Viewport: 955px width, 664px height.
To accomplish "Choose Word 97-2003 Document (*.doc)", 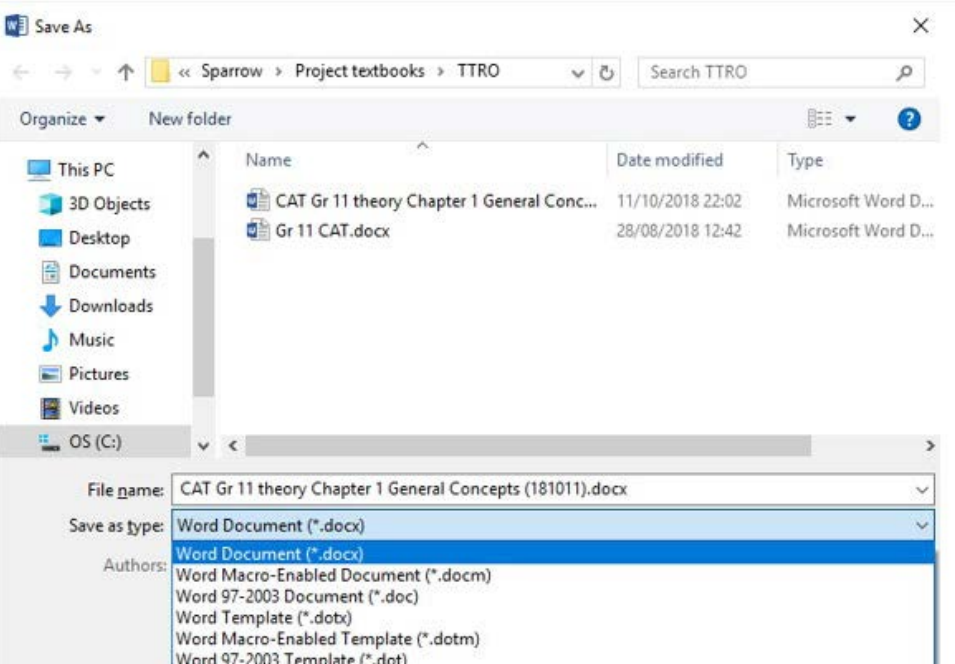I will click(x=553, y=596).
